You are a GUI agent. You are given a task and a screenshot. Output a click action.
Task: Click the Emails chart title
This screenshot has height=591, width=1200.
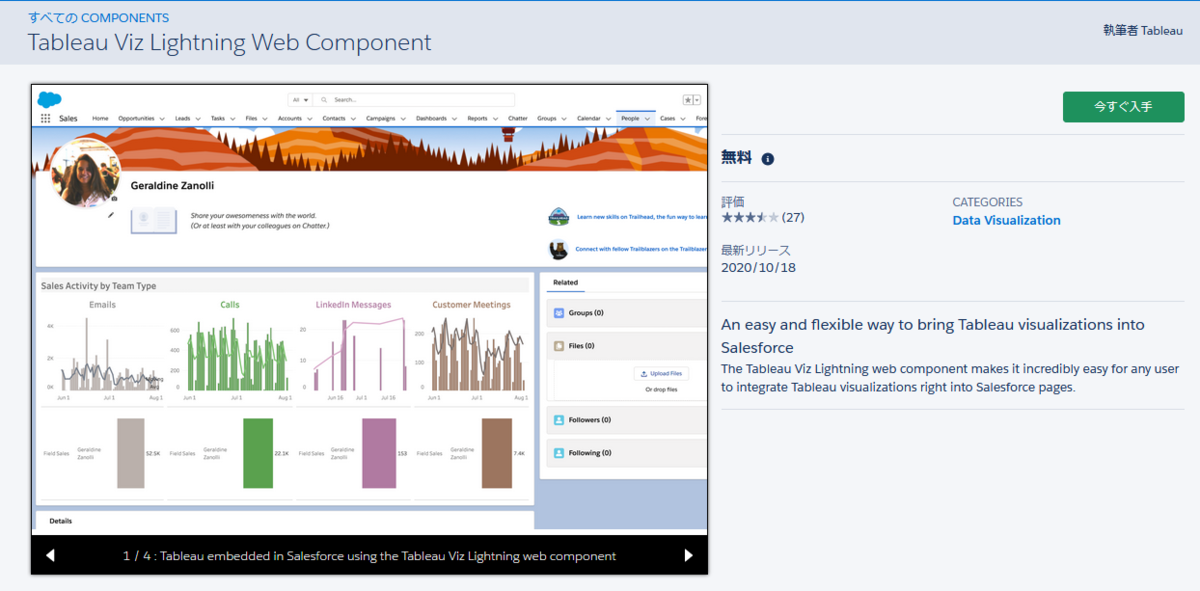pos(102,305)
